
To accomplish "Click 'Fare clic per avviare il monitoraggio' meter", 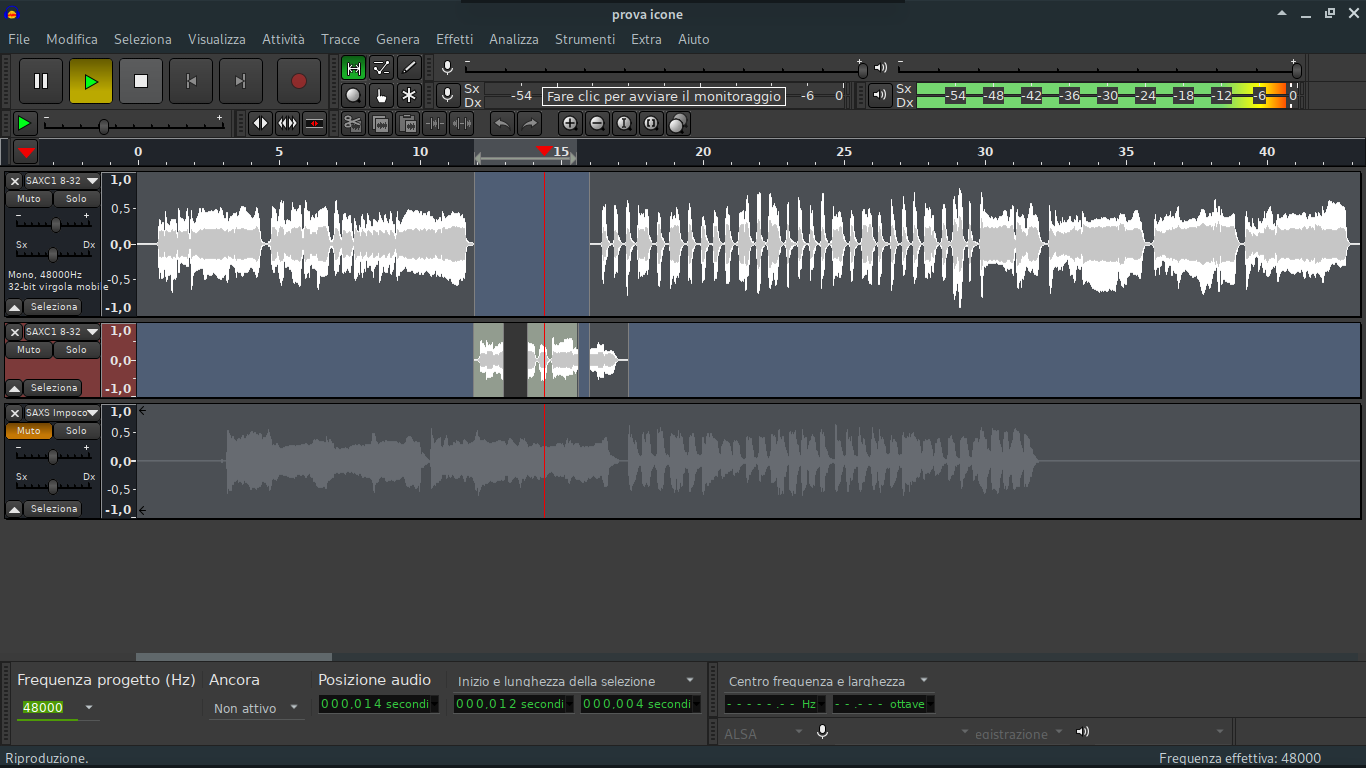I will (663, 96).
